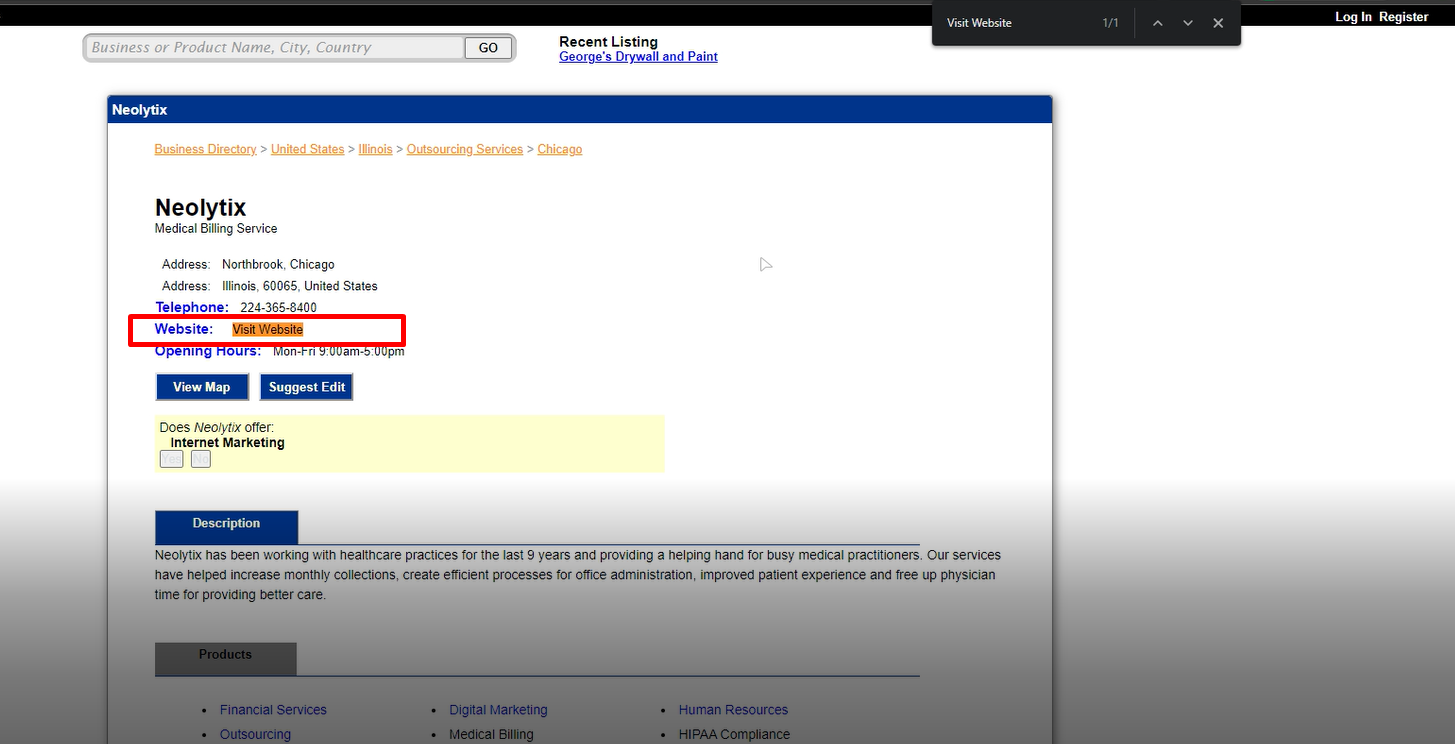The image size is (1455, 744).
Task: Click the 1/1 match counter
Action: pyautogui.click(x=1111, y=23)
